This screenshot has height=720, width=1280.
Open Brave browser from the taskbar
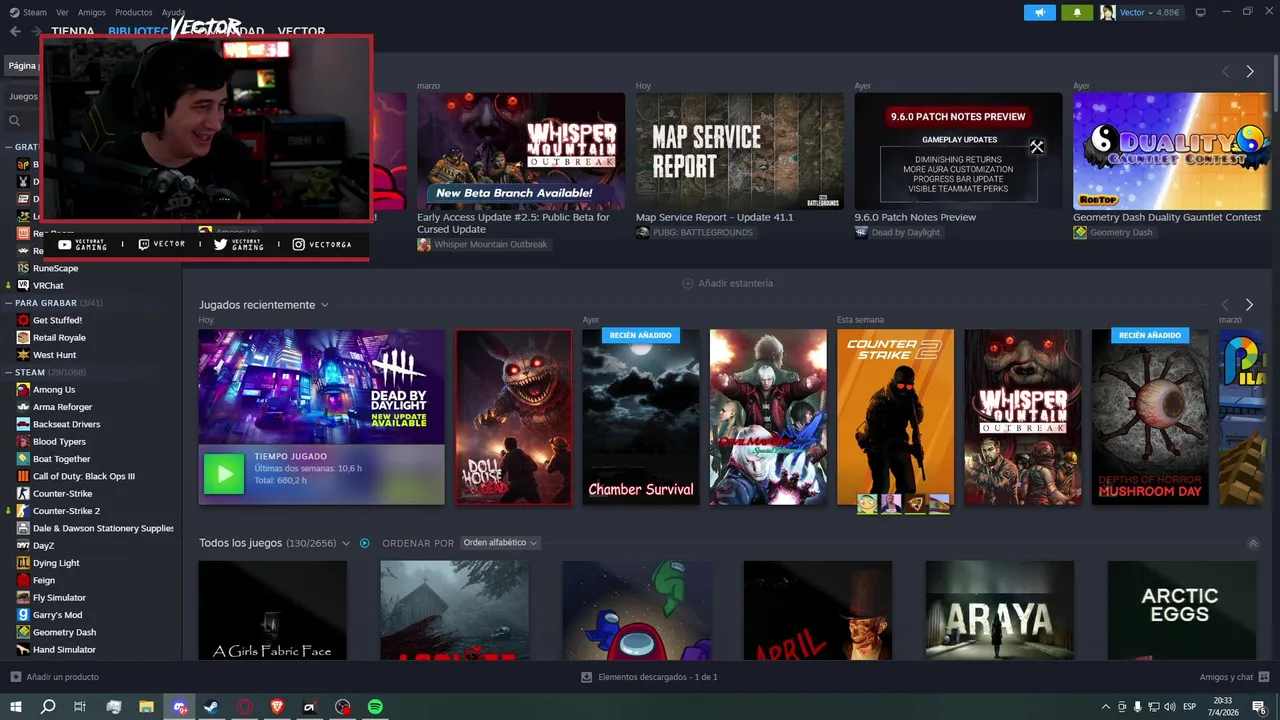[x=277, y=707]
